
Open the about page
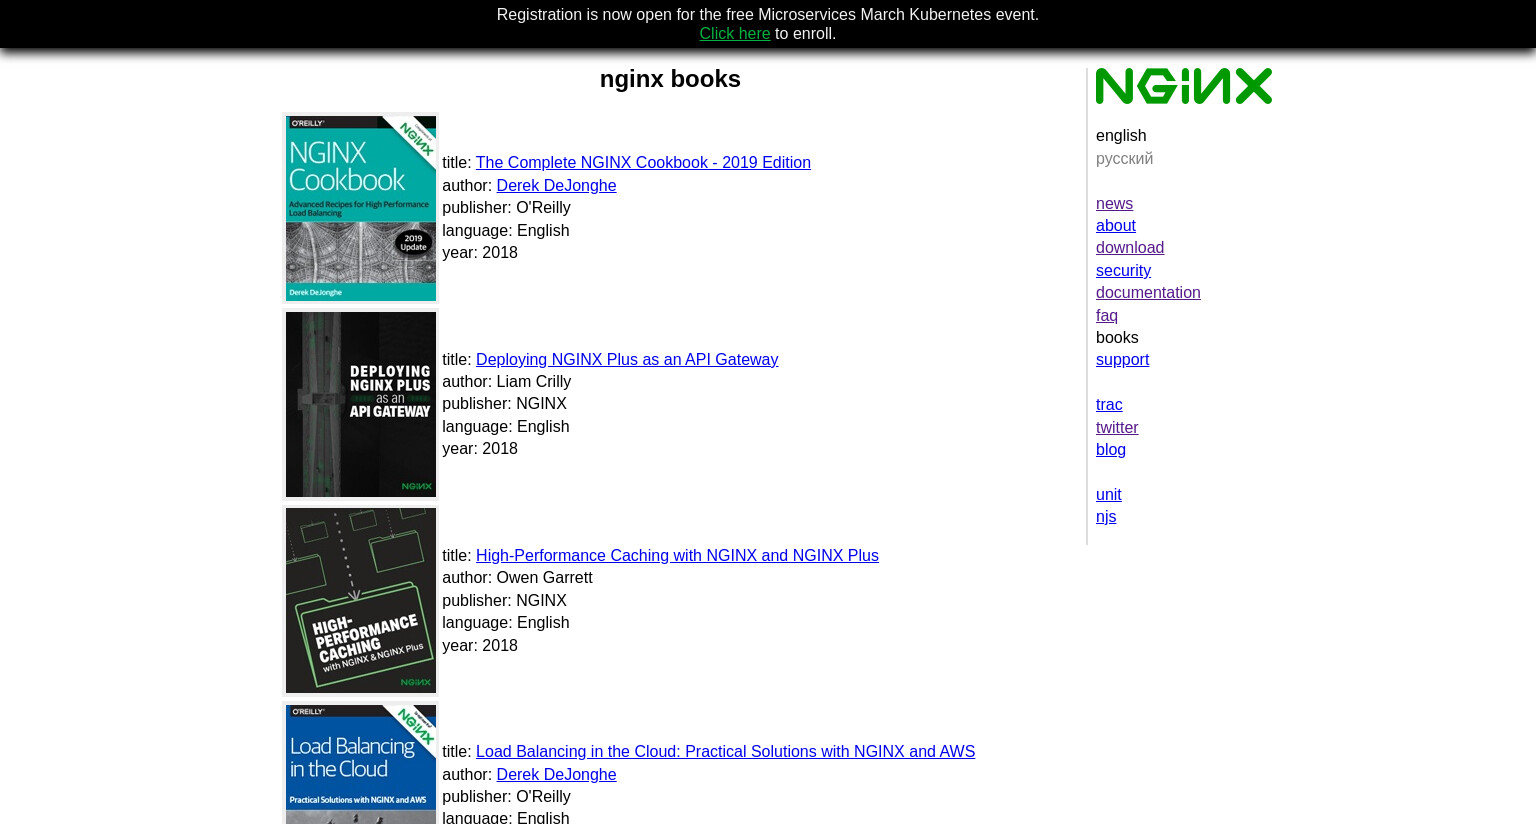pos(1115,225)
